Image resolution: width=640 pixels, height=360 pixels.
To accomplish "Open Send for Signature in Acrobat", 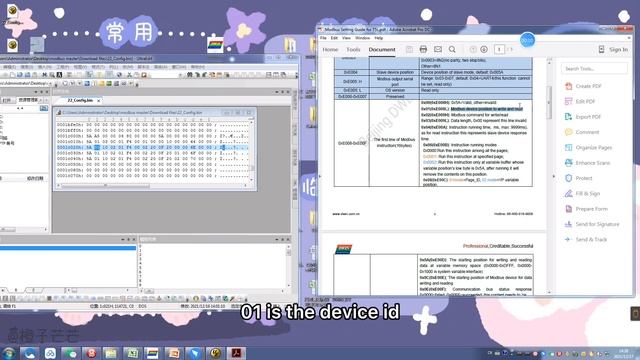I will 592,224.
